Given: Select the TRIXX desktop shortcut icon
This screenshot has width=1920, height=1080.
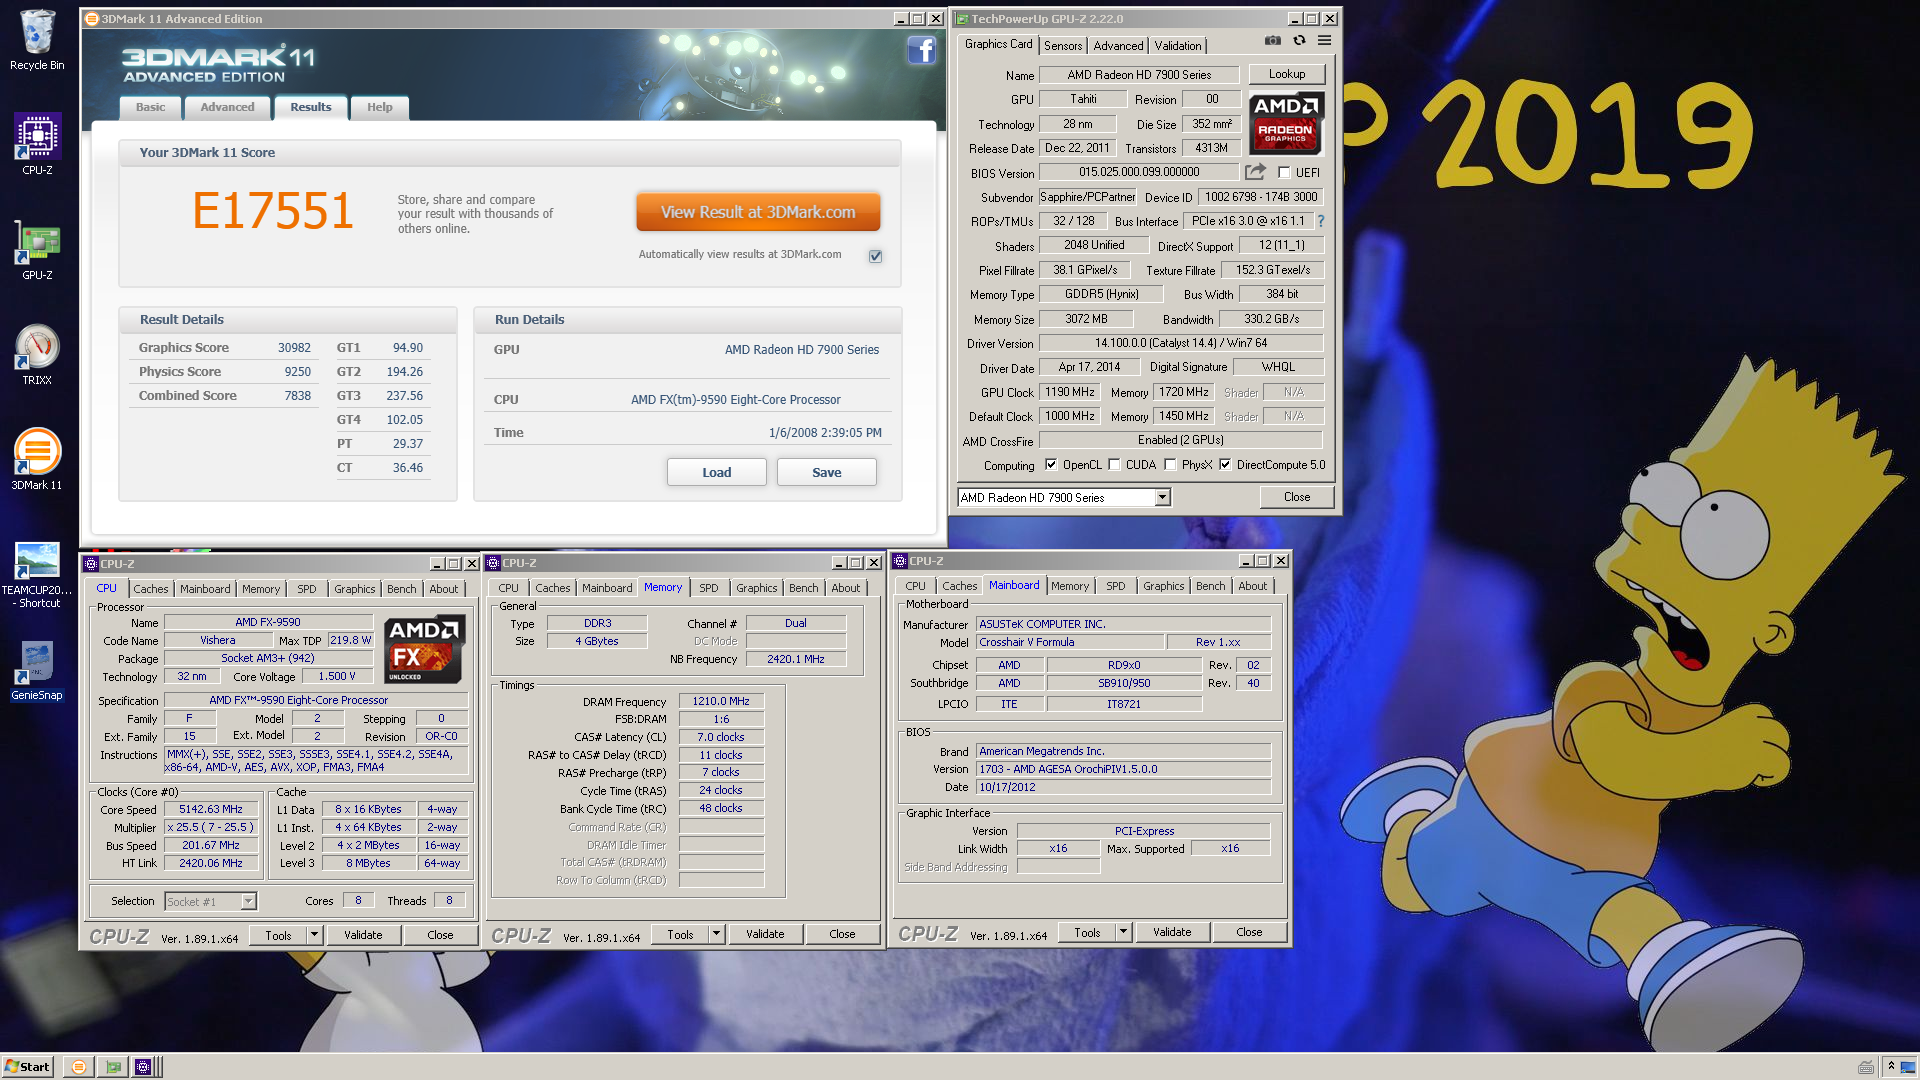Looking at the screenshot, I should (x=37, y=354).
